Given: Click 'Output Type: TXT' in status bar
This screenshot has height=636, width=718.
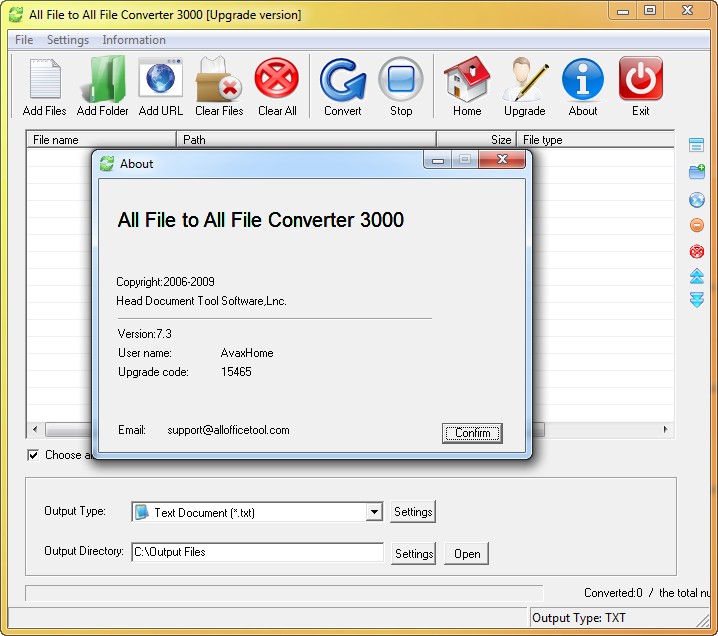Looking at the screenshot, I should pos(578,618).
